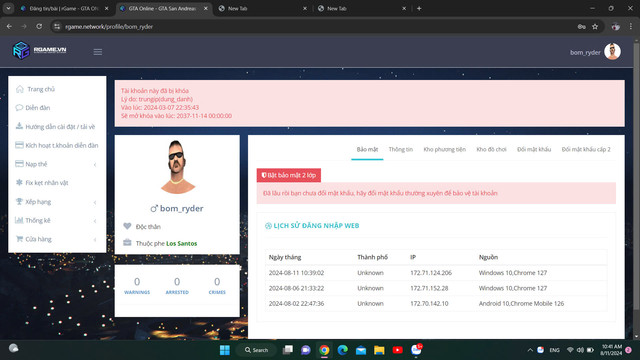Click the download icon beside Hướng dẫn cài đặt
This screenshot has height=360, width=640.
pos(19,126)
